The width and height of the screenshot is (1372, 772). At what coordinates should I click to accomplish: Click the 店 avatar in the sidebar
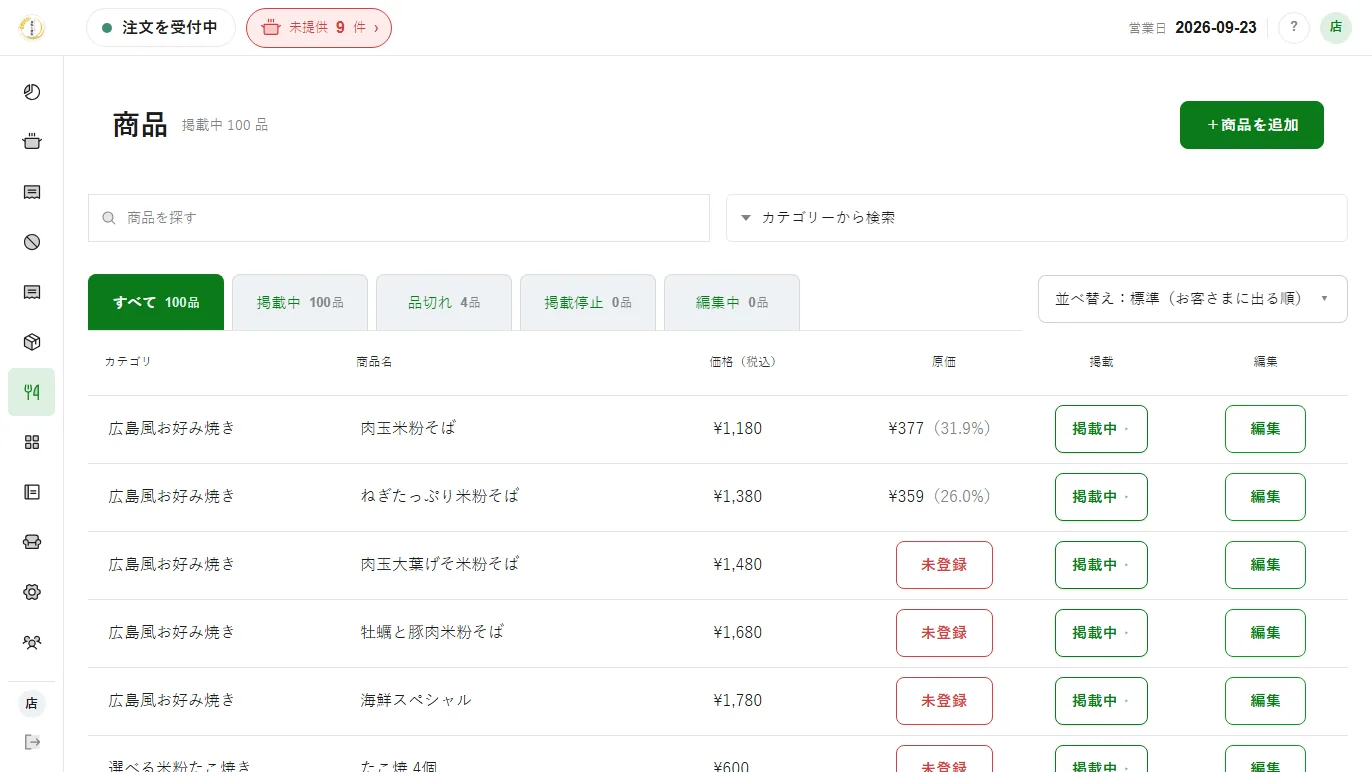point(32,704)
